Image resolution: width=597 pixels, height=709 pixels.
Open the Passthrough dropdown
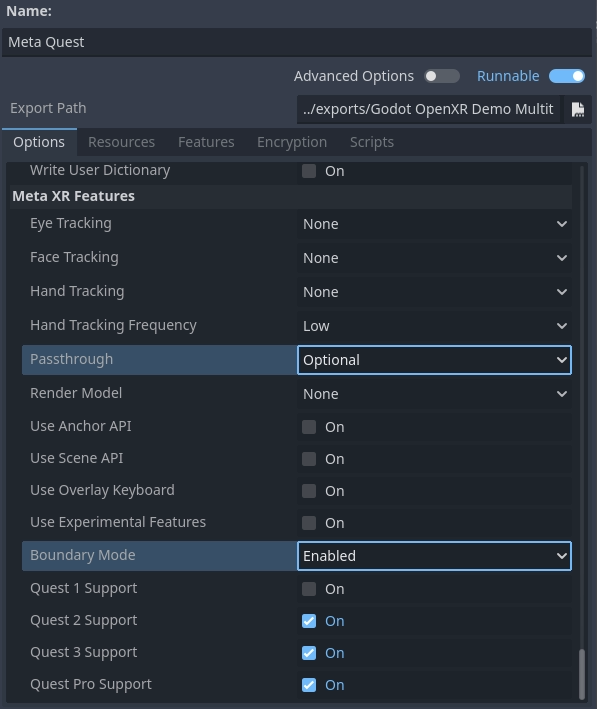point(434,360)
